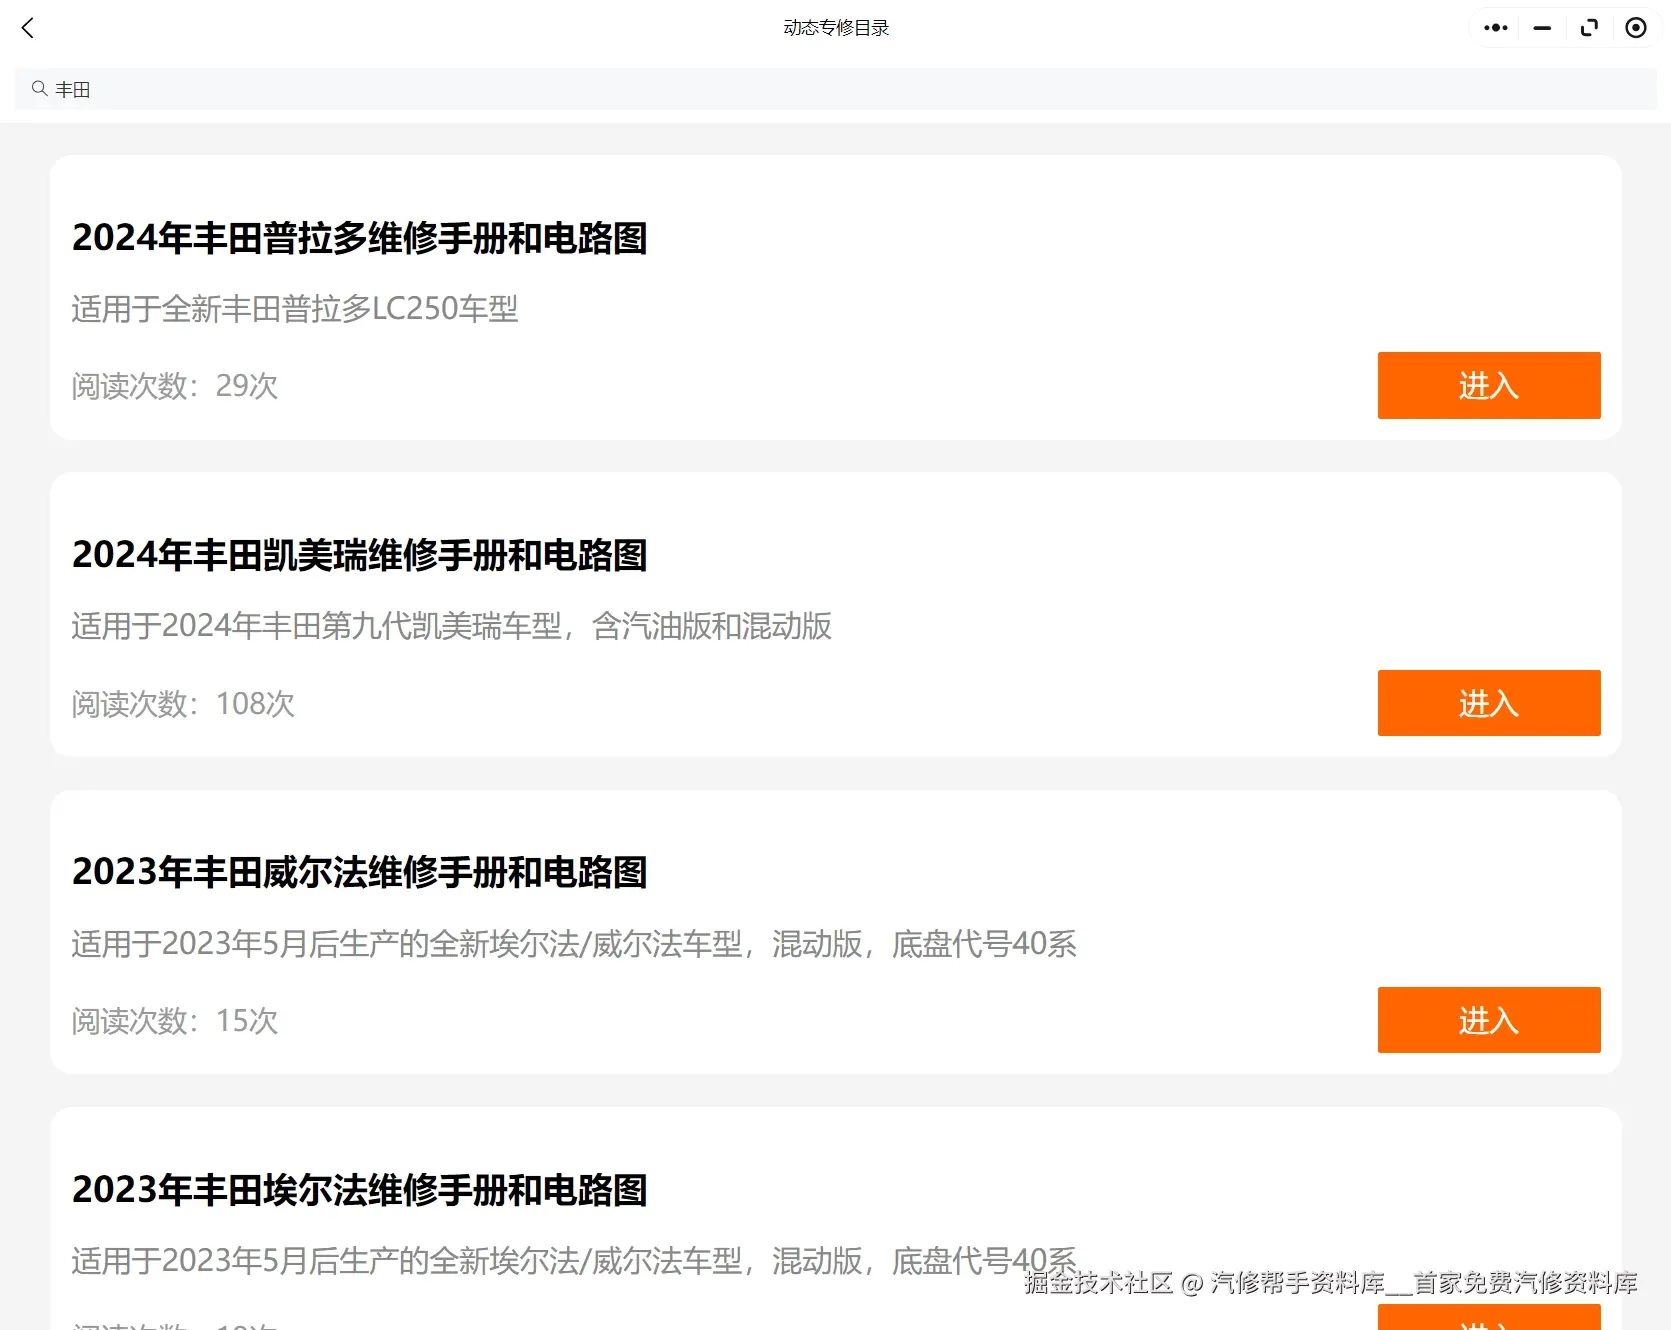Click read count 阅读次数：15次
1671x1330 pixels.
tap(175, 1021)
